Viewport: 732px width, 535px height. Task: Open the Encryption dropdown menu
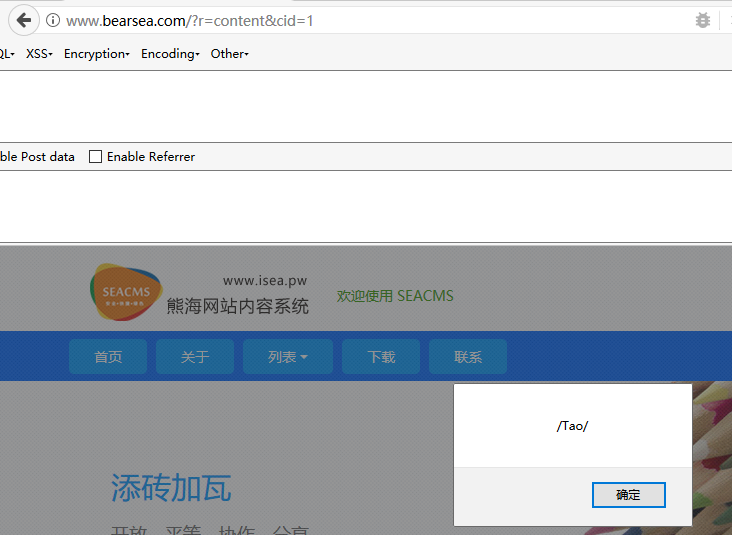(97, 54)
